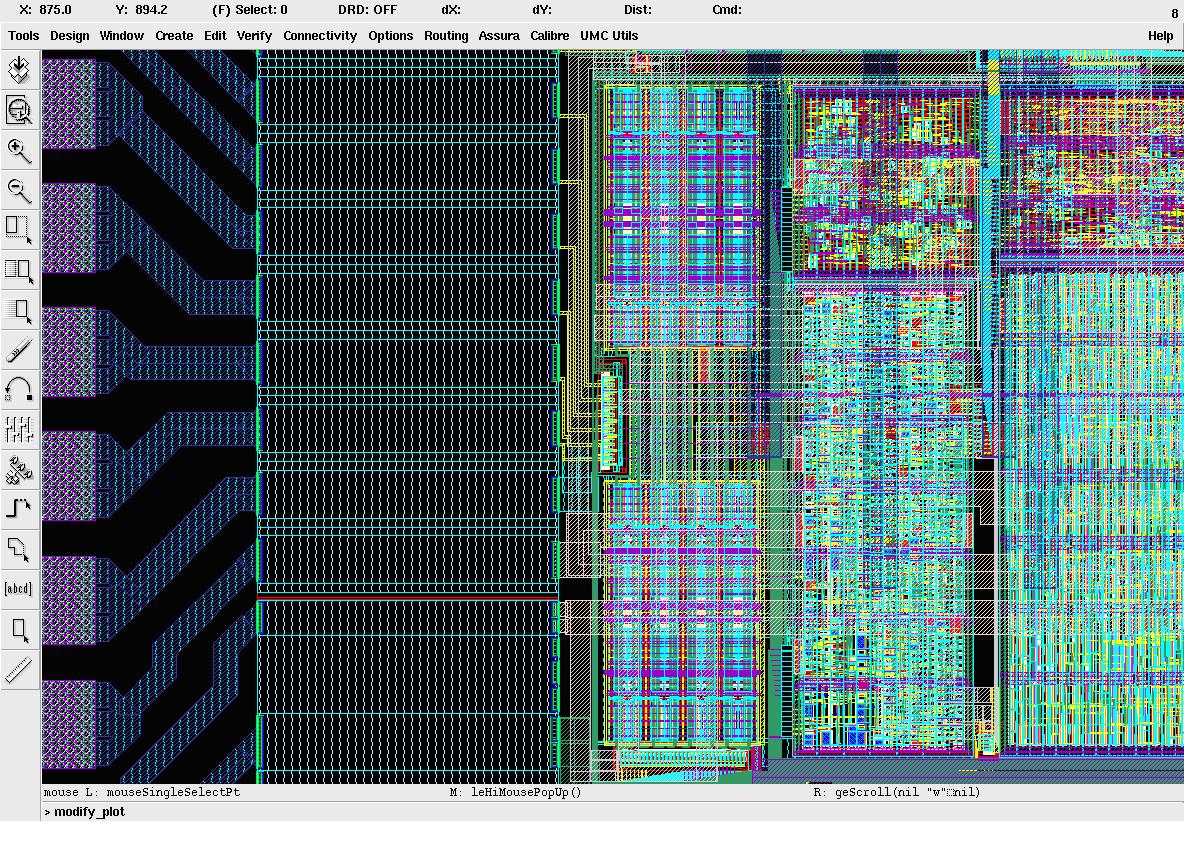This screenshot has height=864, width=1184.
Task: Open the Edit Properties icon
Action: (19, 430)
